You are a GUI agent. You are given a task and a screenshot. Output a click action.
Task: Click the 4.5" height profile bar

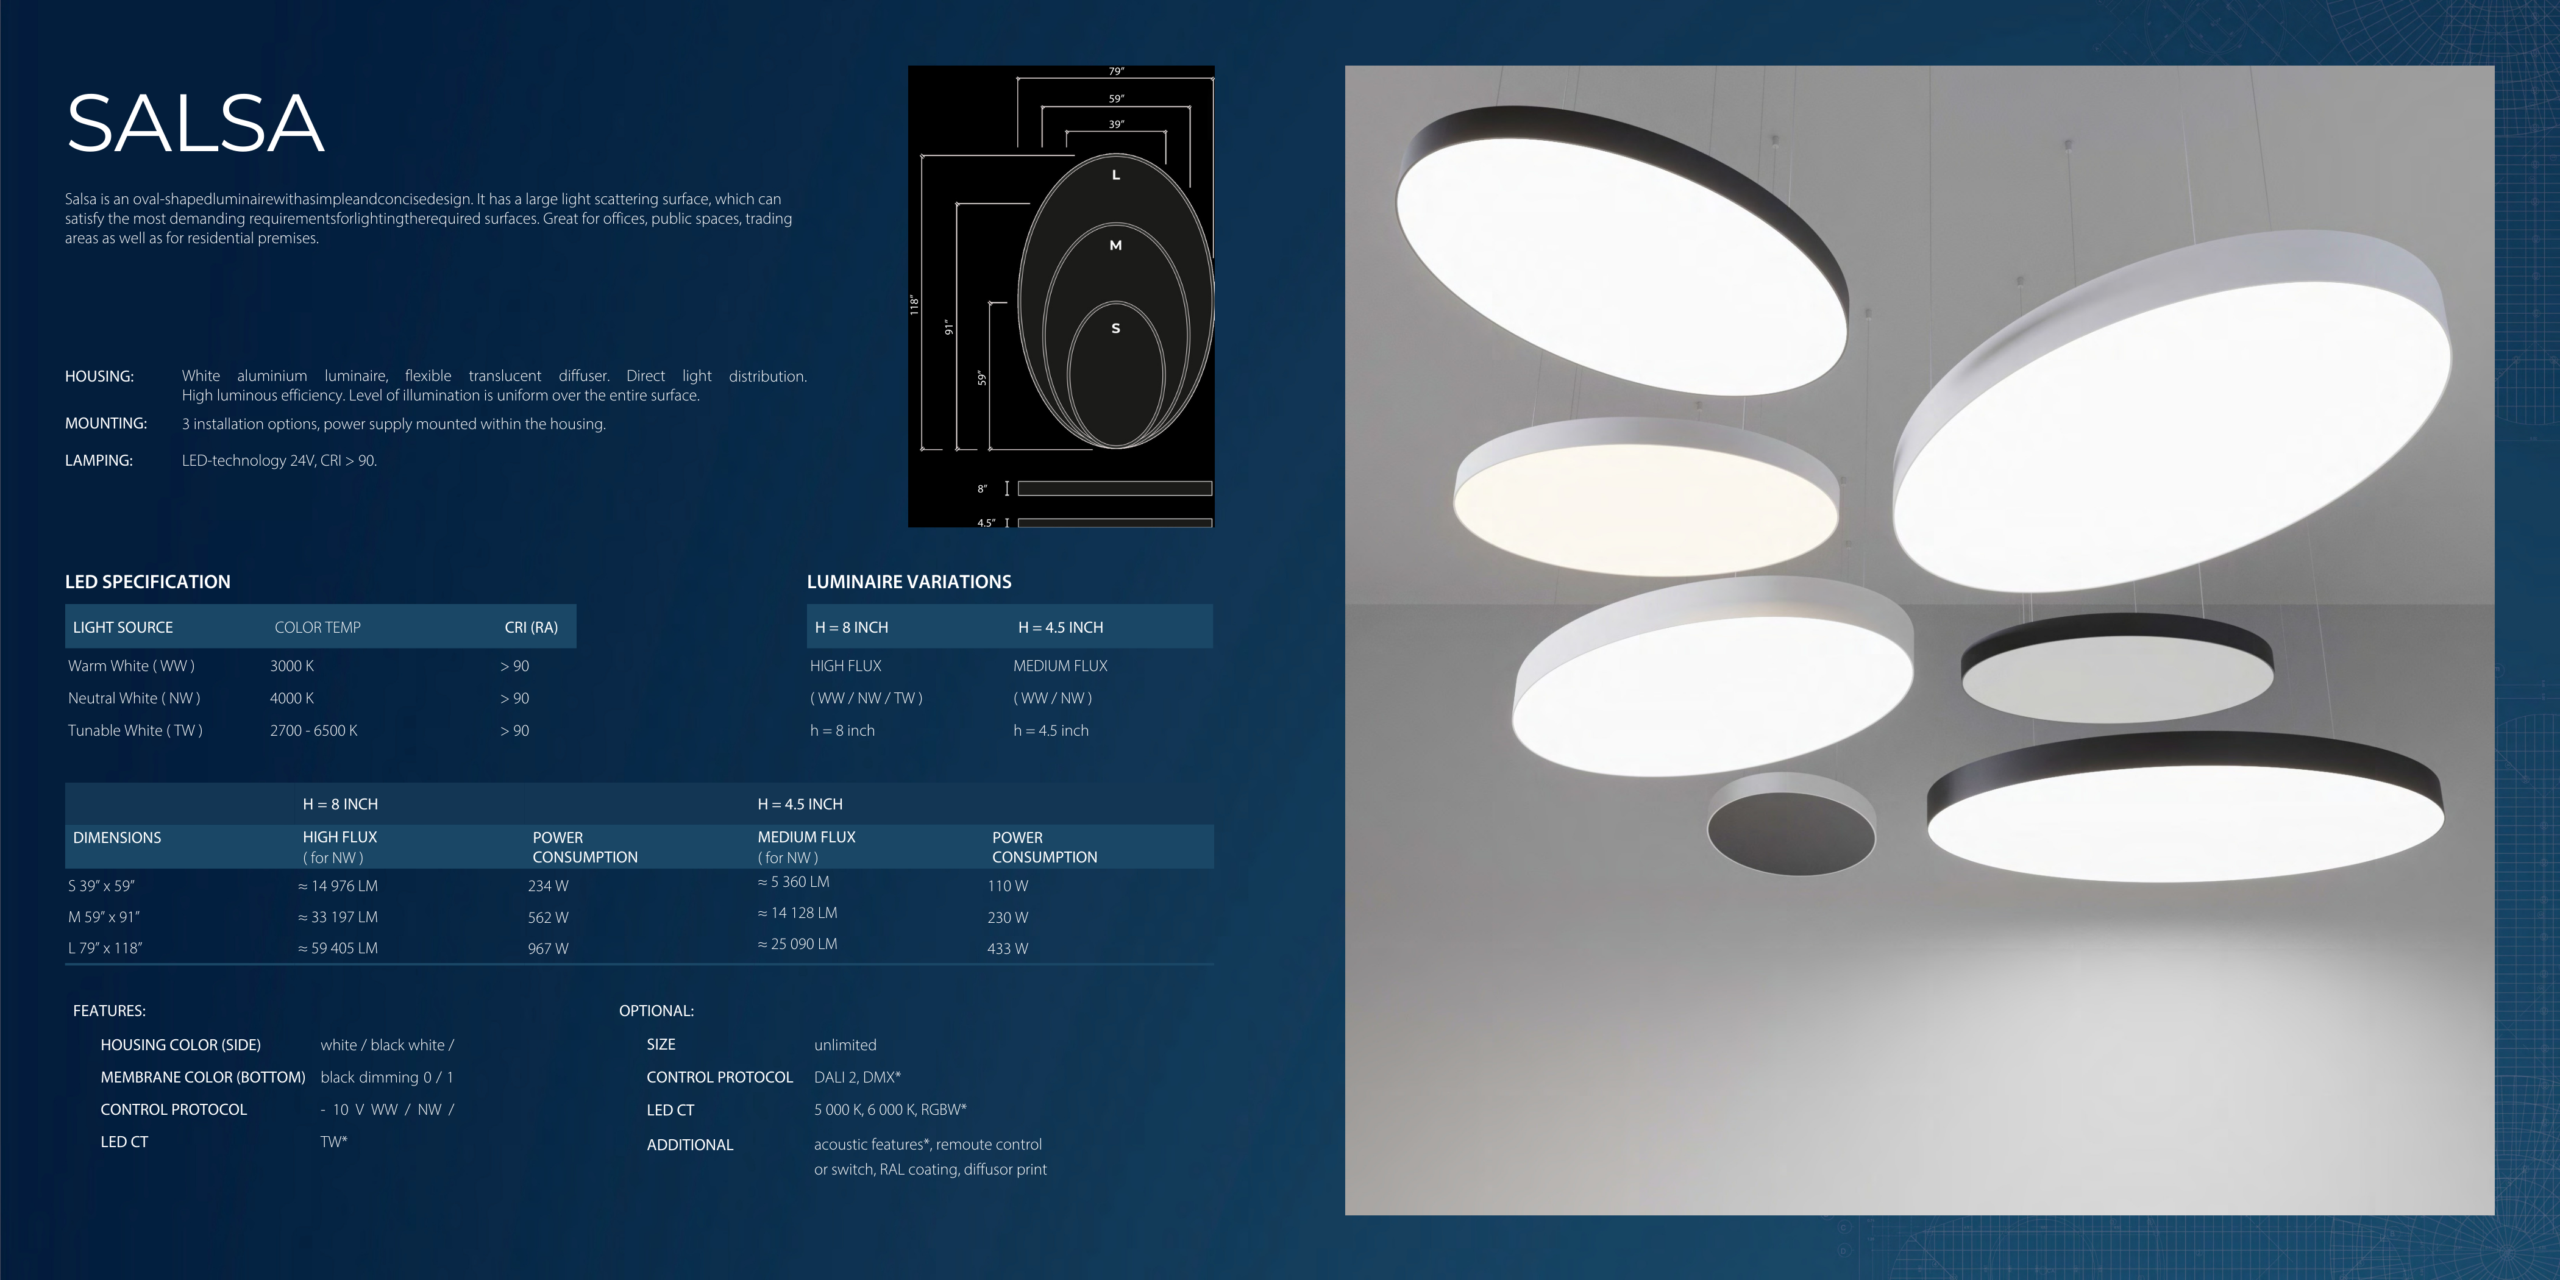tap(1114, 523)
